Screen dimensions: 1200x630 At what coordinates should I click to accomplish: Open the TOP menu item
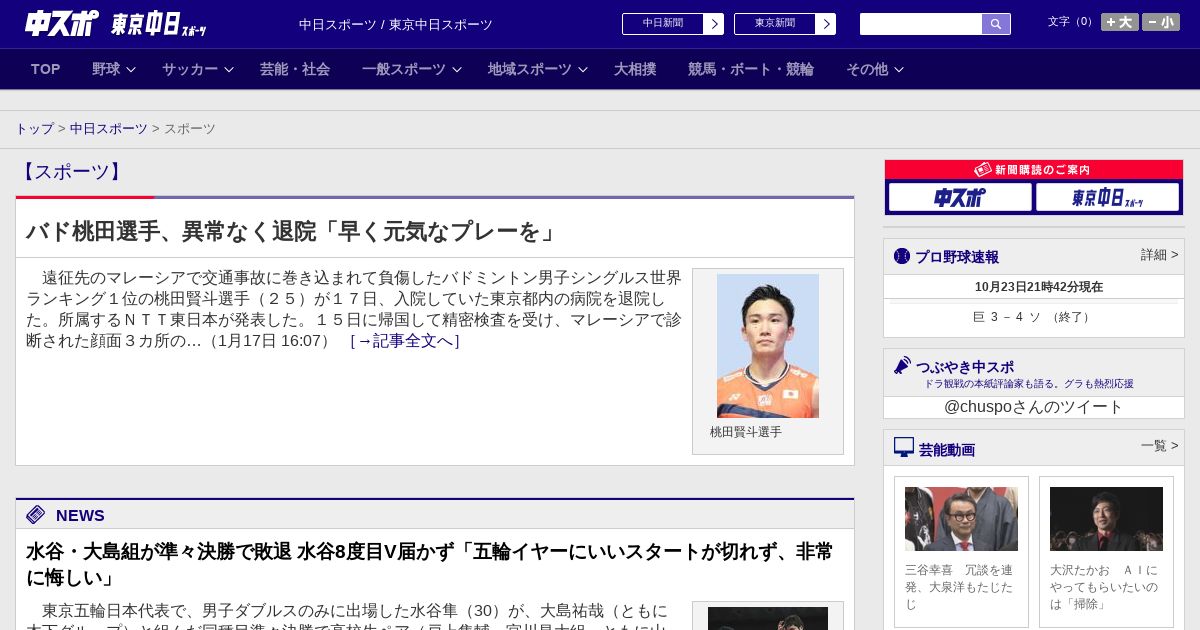pyautogui.click(x=46, y=69)
